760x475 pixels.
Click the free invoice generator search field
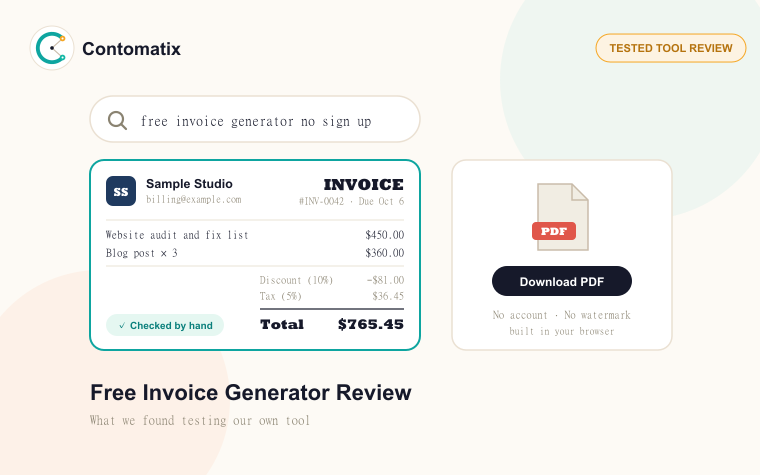[255, 119]
